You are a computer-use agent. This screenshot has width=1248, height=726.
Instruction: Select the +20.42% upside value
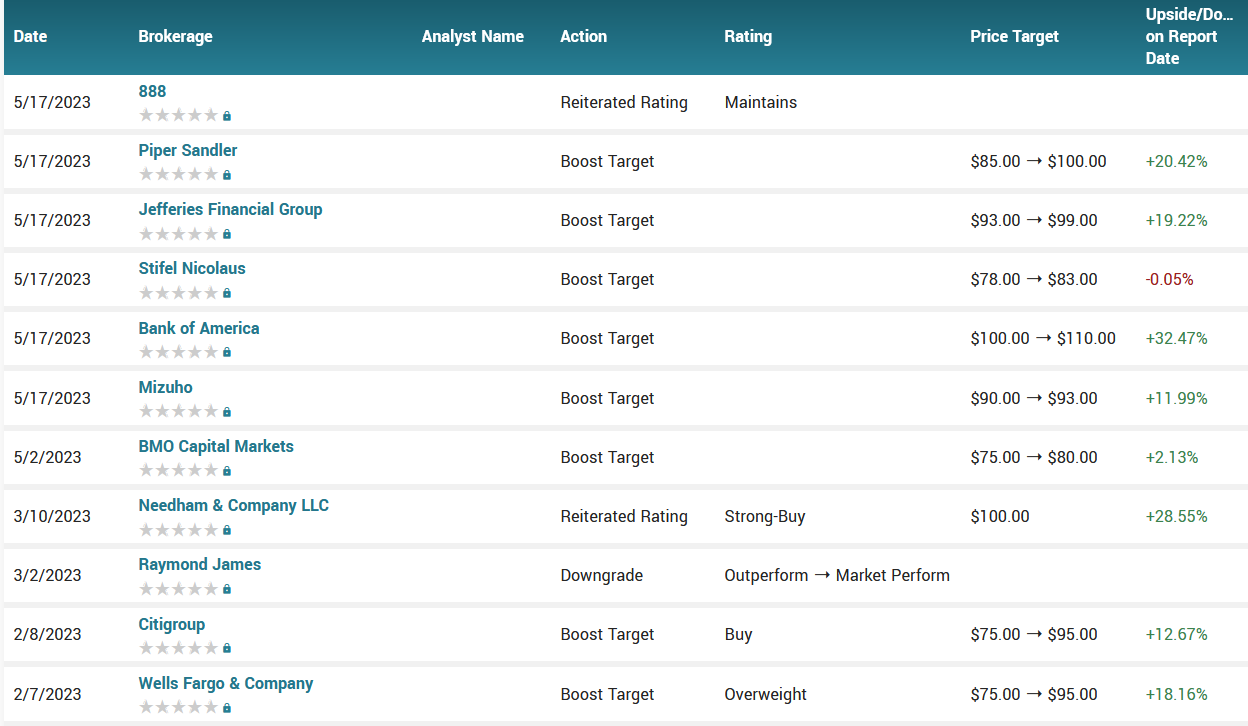click(1177, 161)
